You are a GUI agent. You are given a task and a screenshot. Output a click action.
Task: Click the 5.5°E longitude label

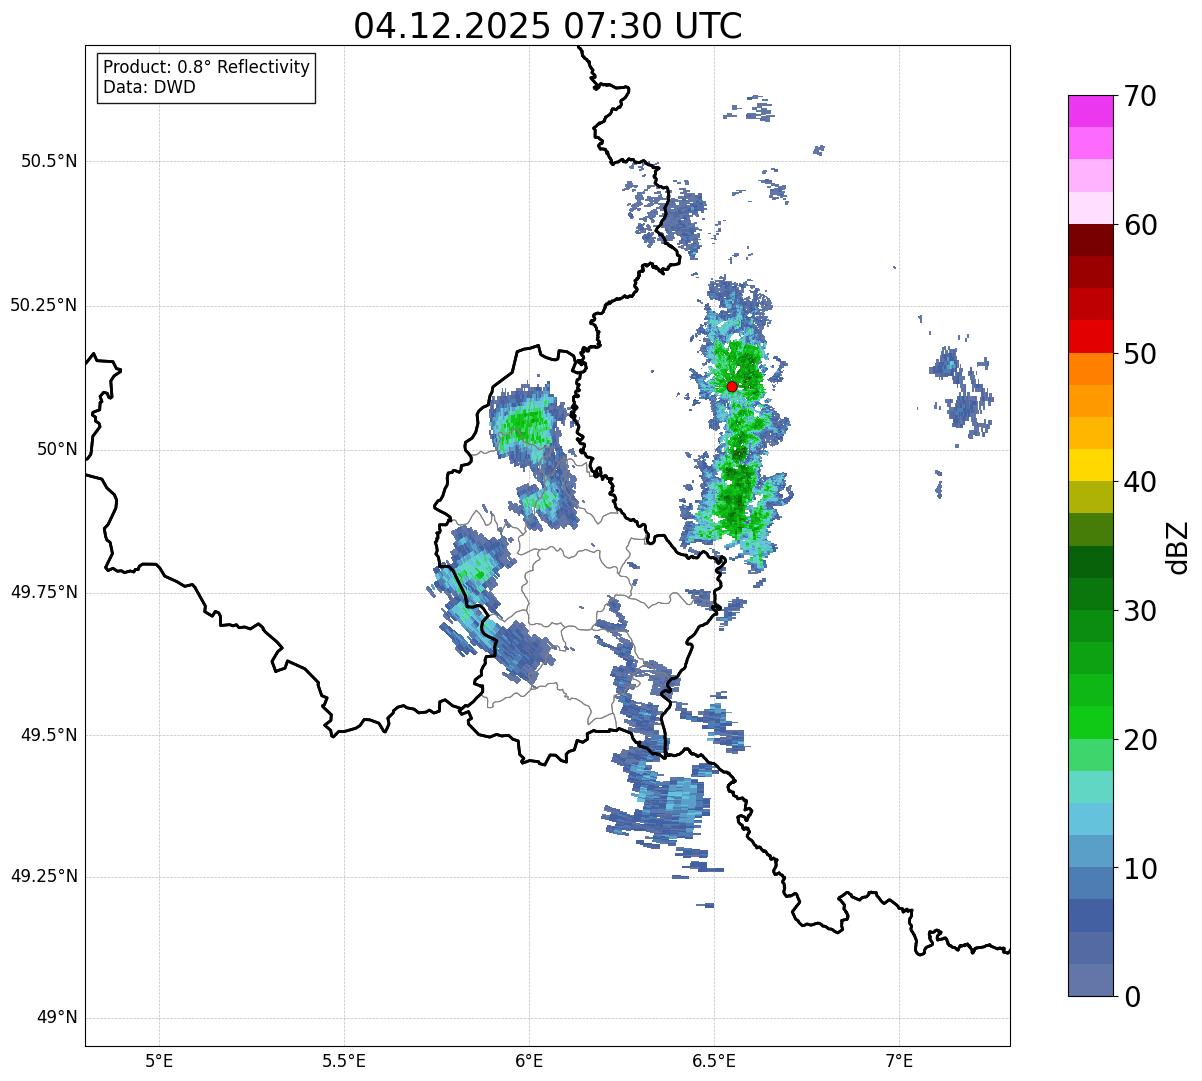(344, 1061)
